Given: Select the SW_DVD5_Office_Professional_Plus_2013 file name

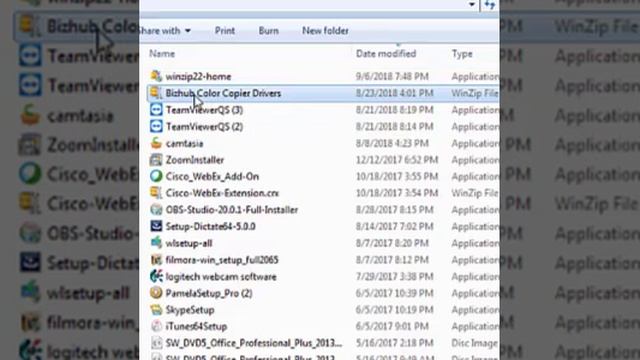Looking at the screenshot, I should tap(253, 343).
